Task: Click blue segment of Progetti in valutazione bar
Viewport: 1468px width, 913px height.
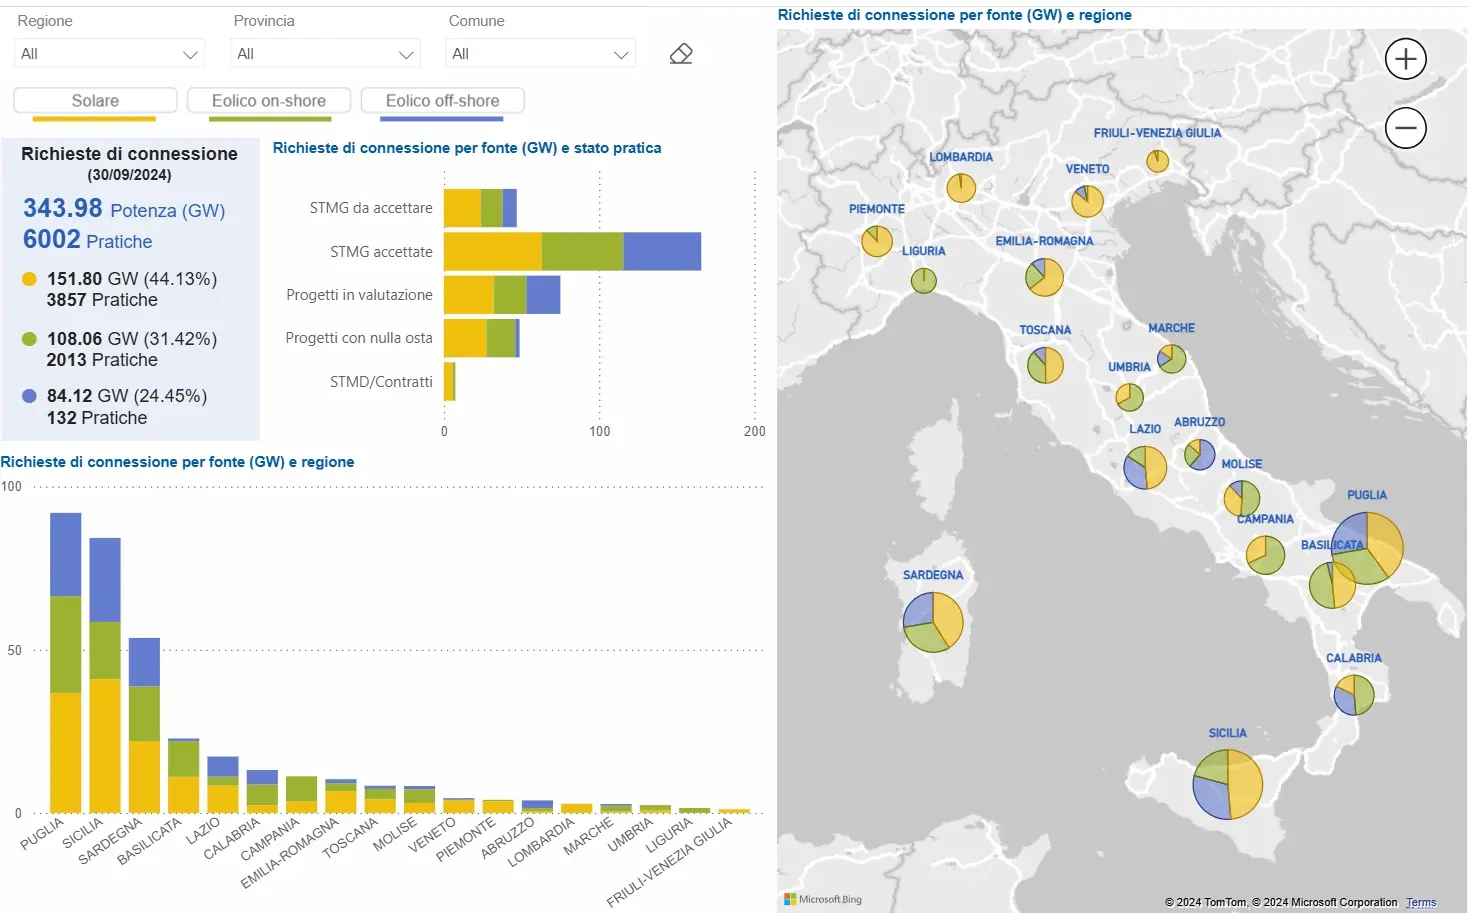Action: coord(543,295)
